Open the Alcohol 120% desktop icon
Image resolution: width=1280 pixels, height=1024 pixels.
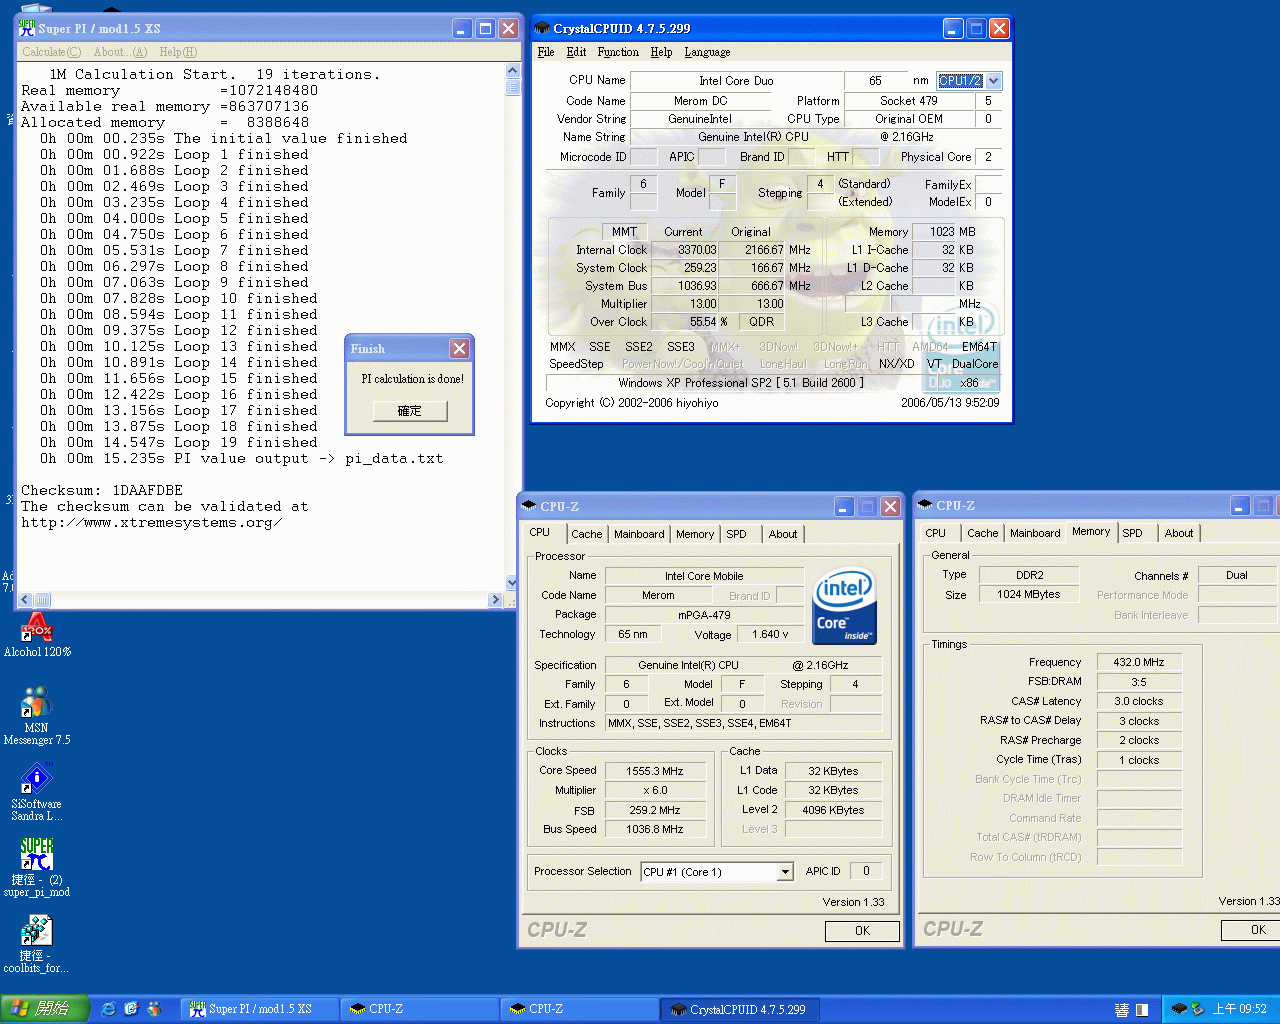37,630
